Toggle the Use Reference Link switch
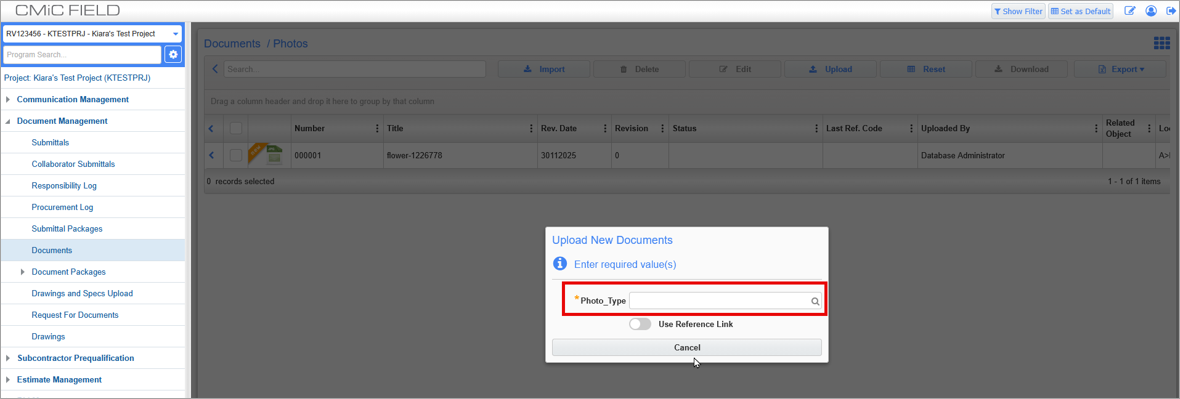1180x399 pixels. [x=640, y=324]
